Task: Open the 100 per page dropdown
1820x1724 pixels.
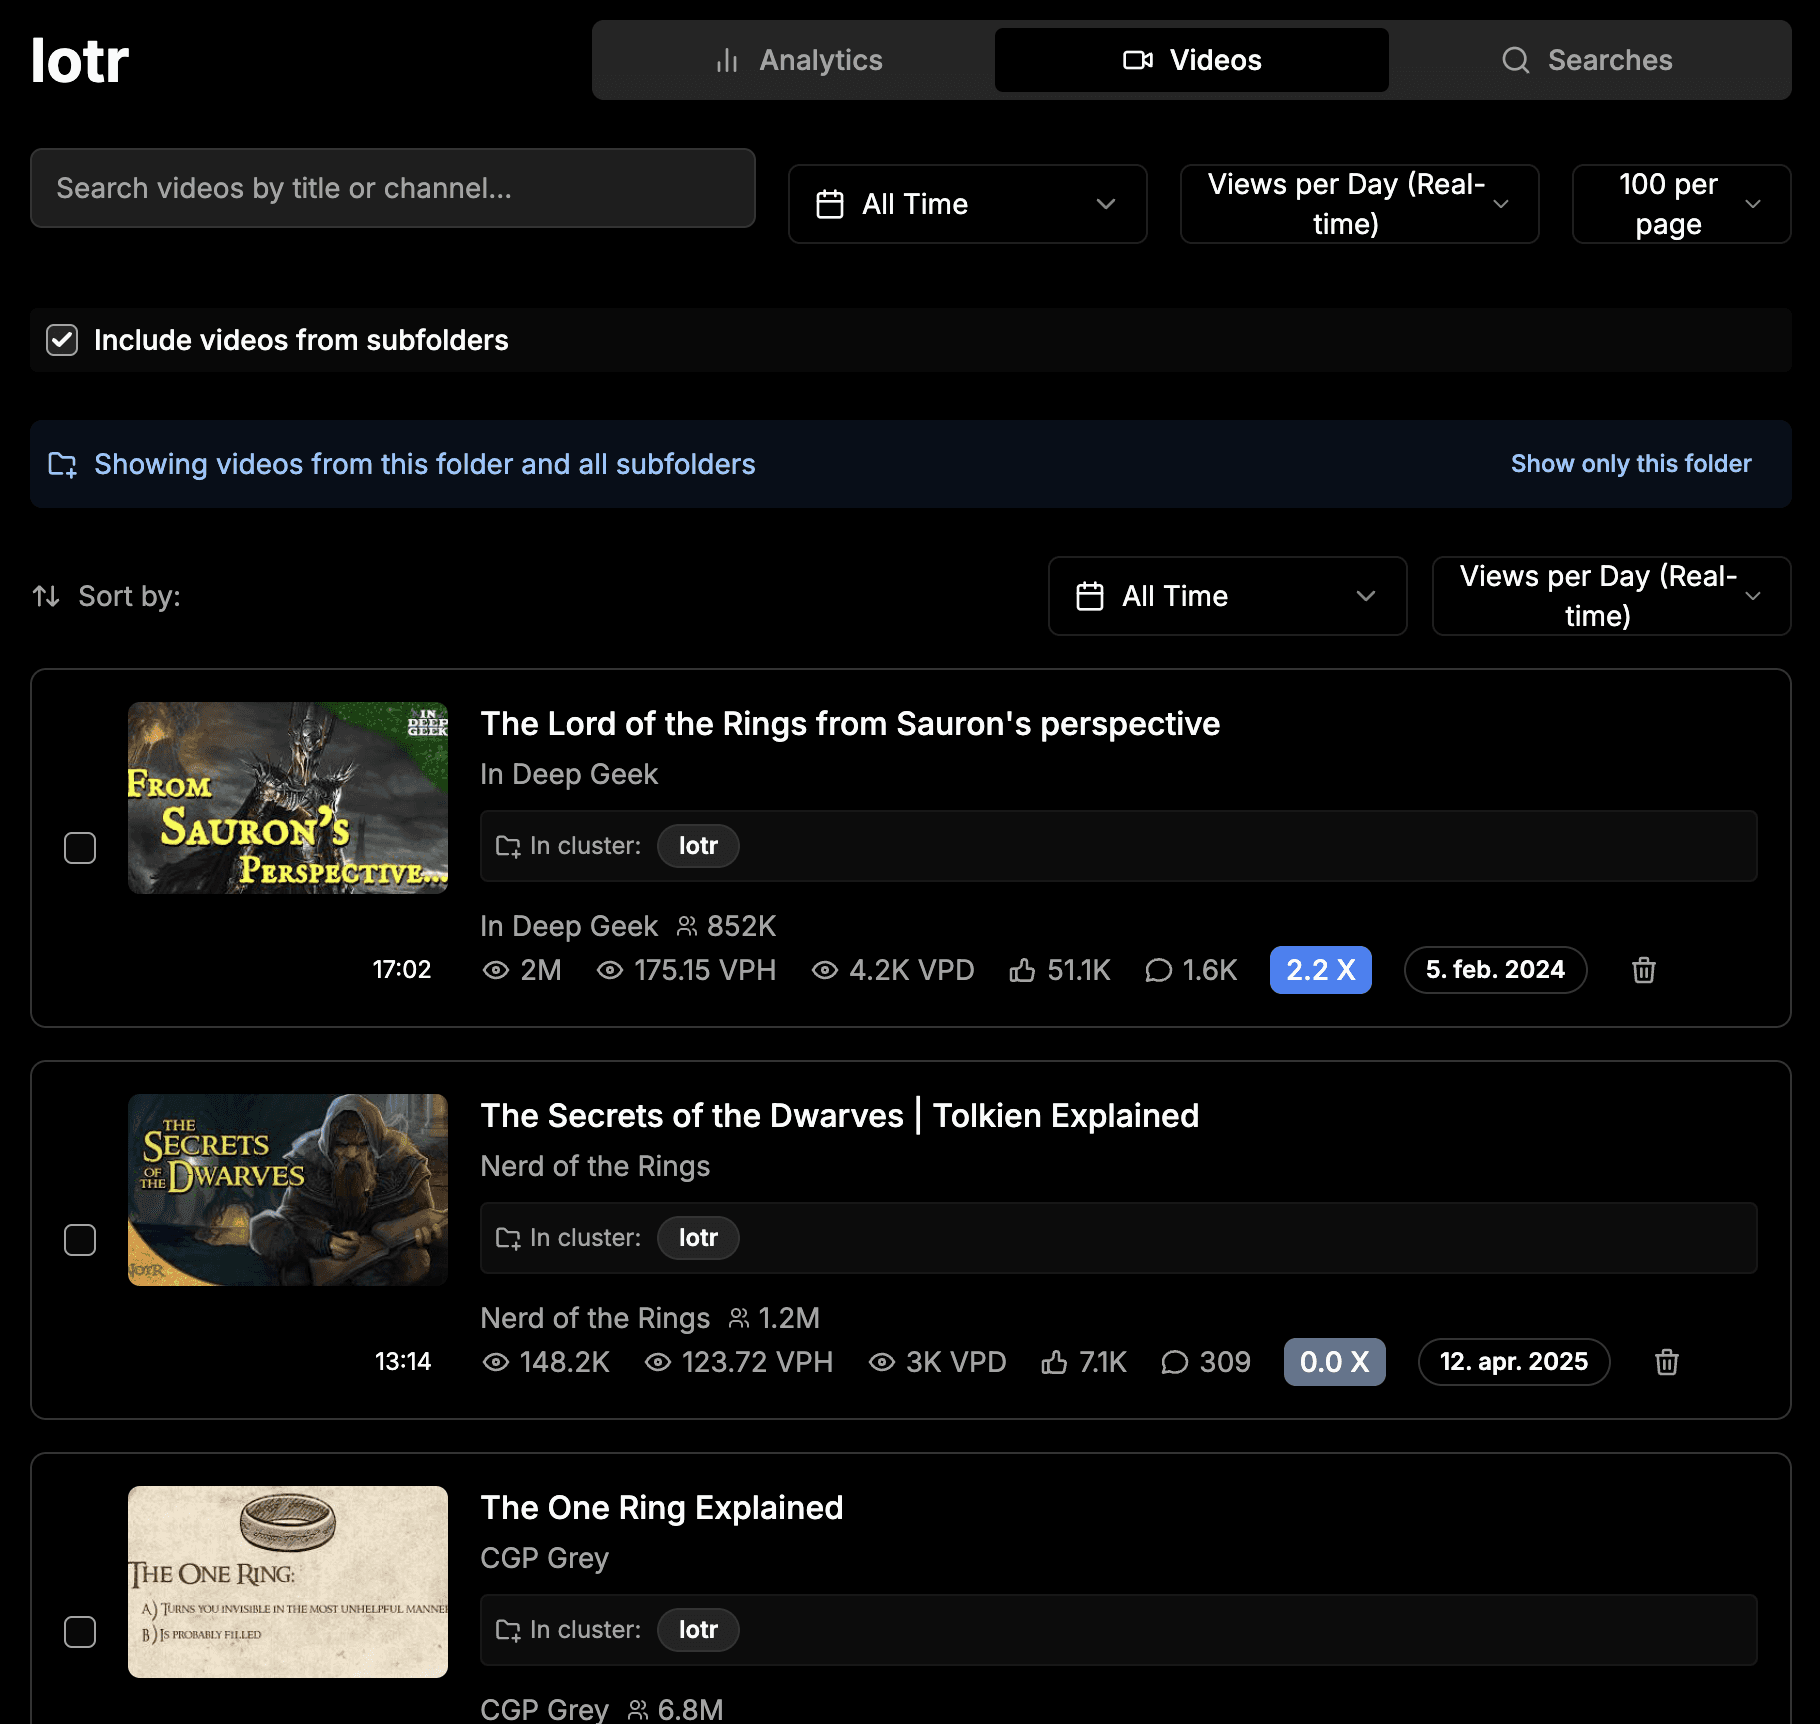Action: coord(1681,204)
